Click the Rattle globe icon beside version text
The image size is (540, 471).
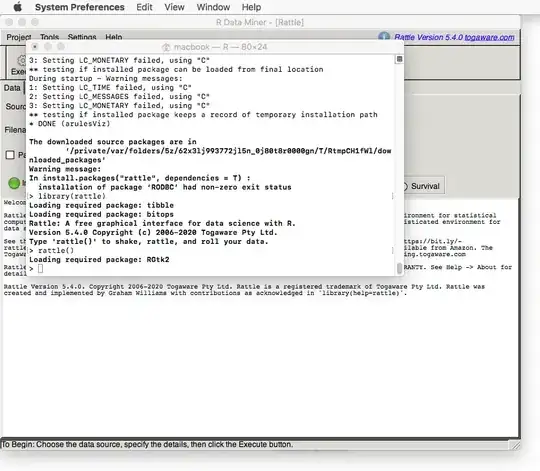click(x=384, y=36)
